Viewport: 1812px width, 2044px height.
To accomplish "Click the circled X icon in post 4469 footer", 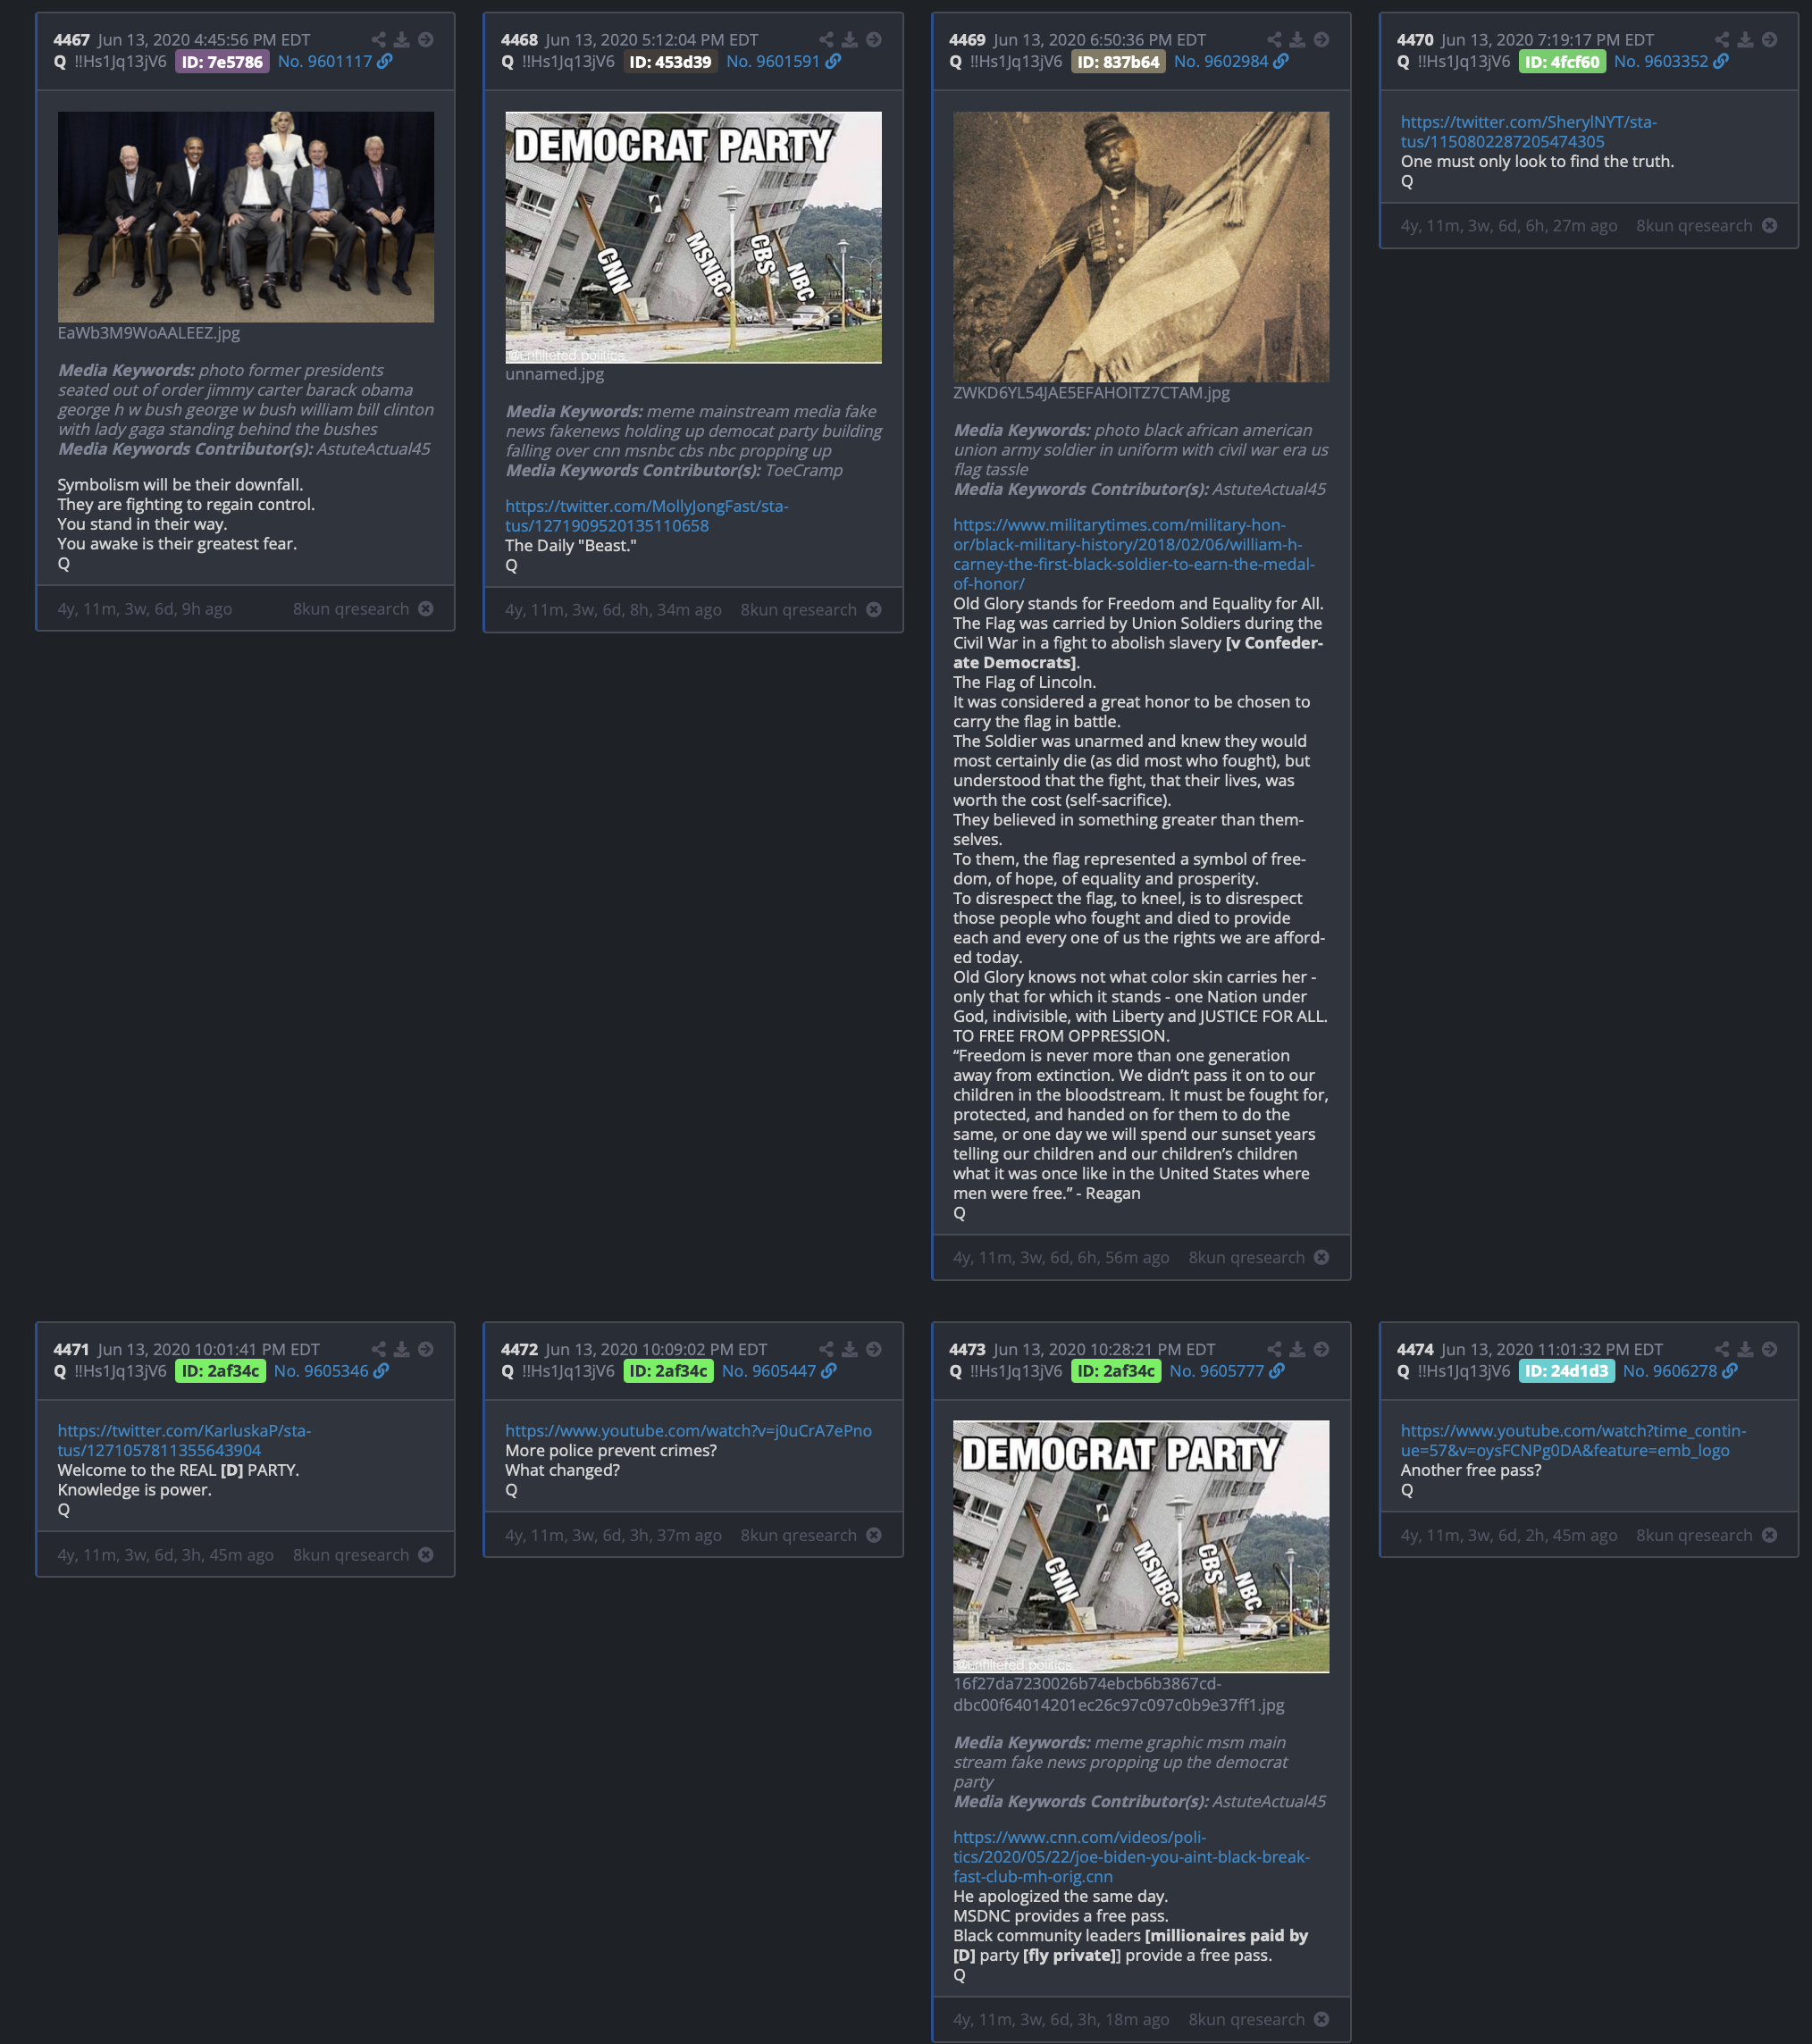I will [1322, 1257].
